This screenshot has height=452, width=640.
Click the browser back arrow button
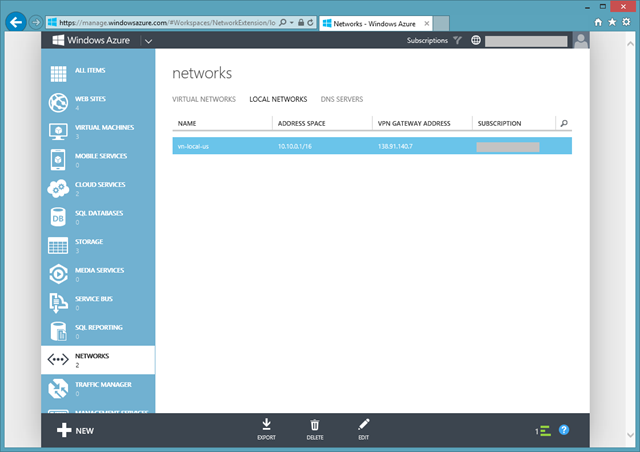coord(16,22)
